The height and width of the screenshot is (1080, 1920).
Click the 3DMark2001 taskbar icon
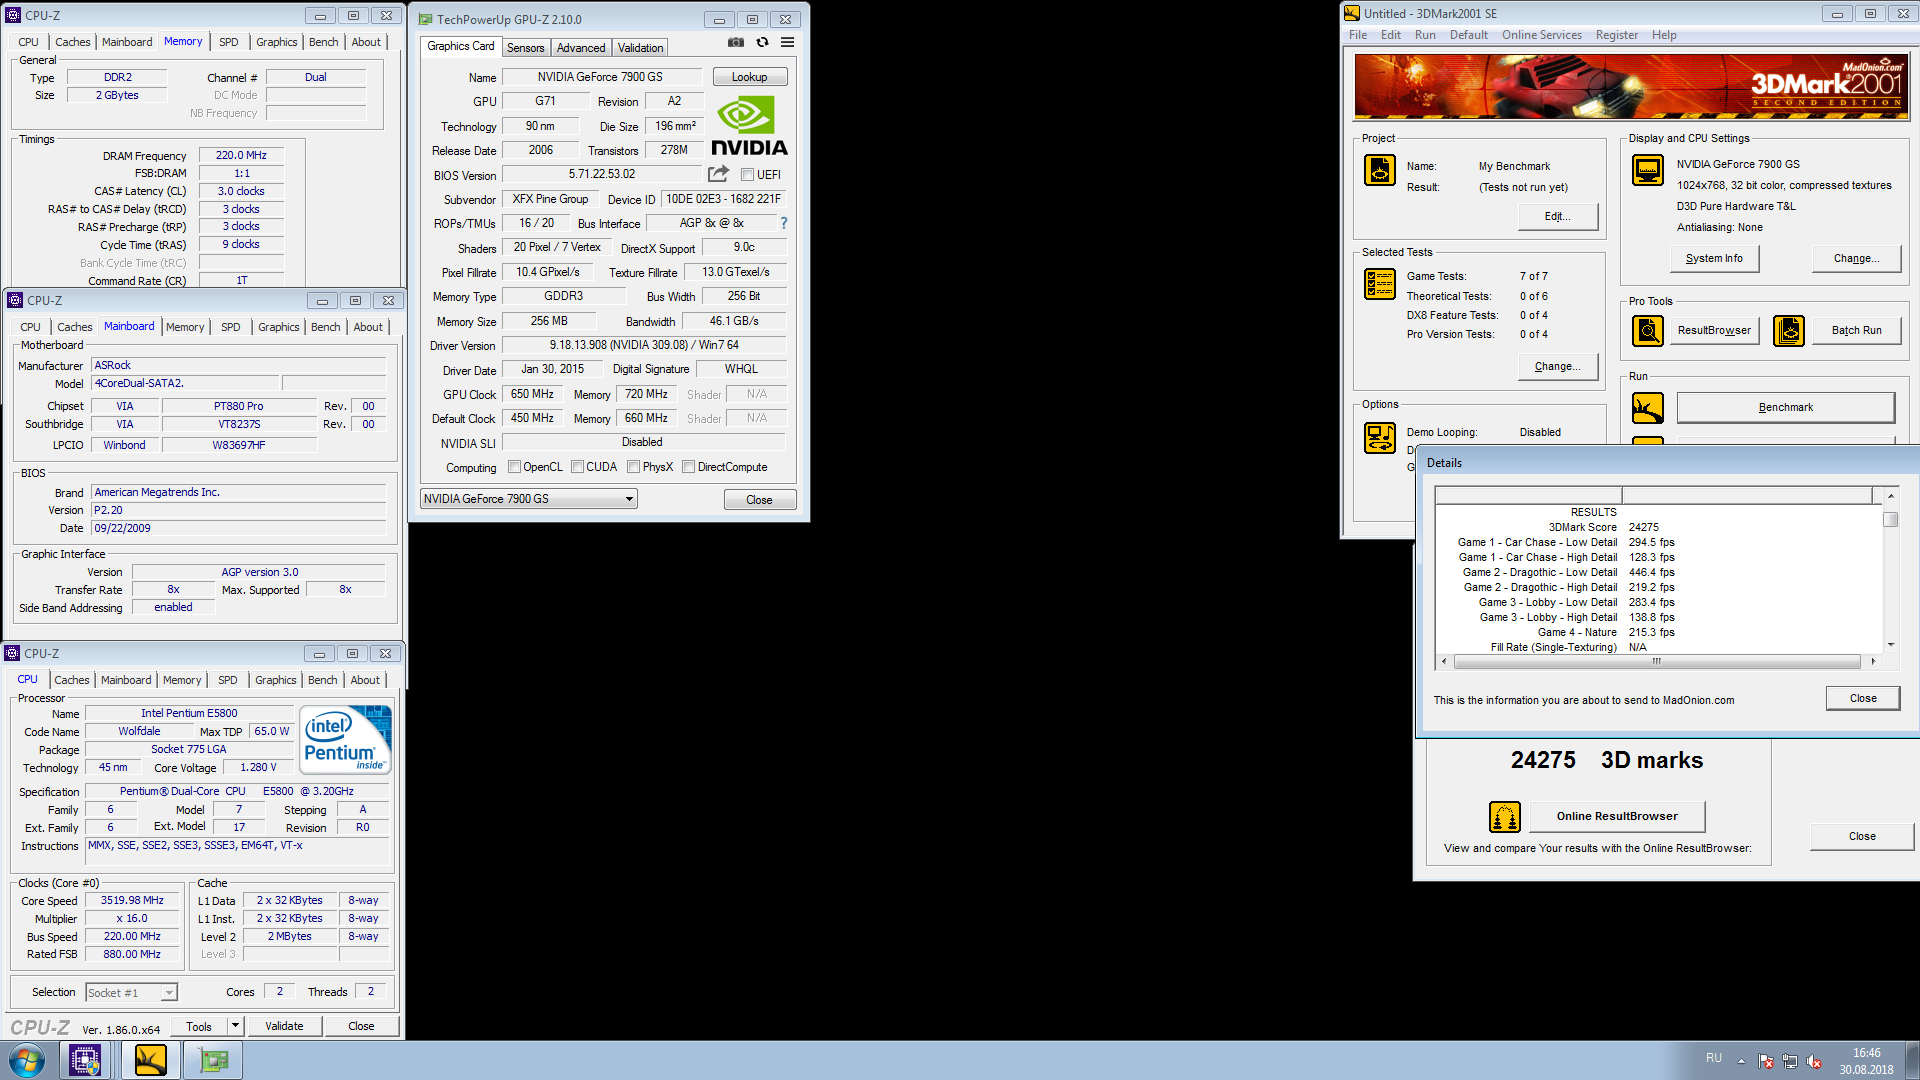pyautogui.click(x=150, y=1060)
